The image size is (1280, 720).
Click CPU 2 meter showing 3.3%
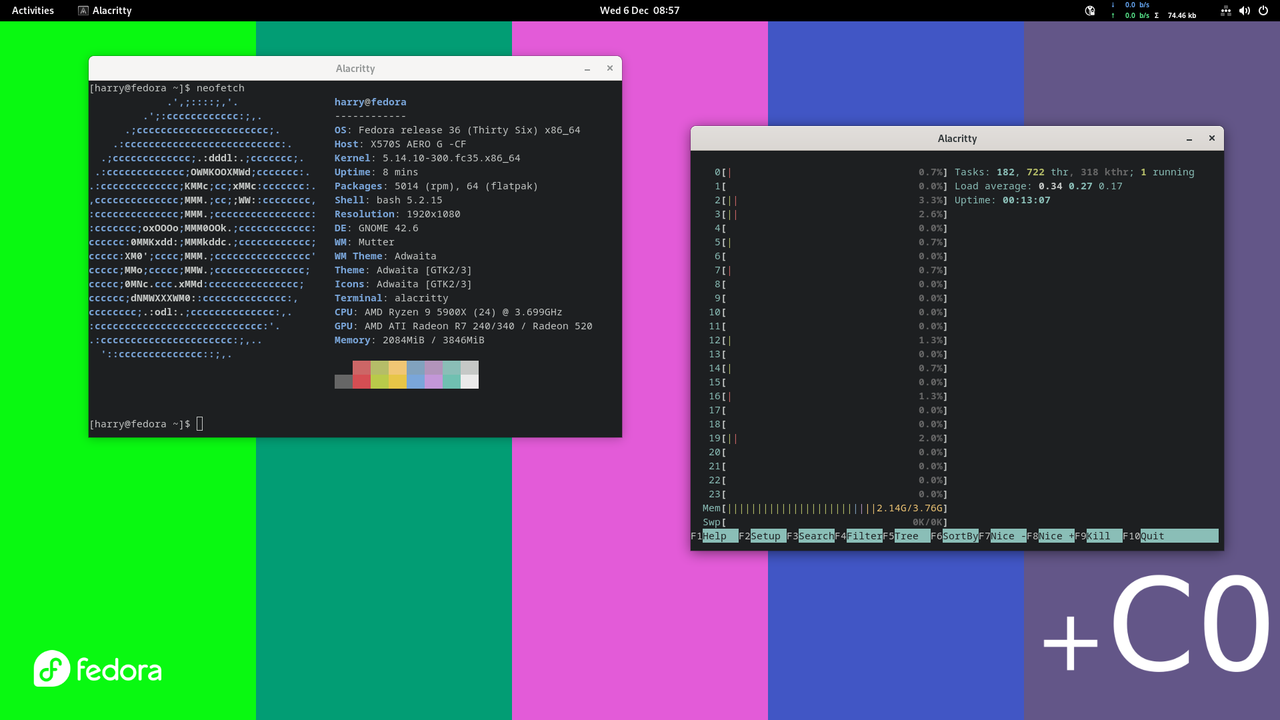click(x=831, y=200)
